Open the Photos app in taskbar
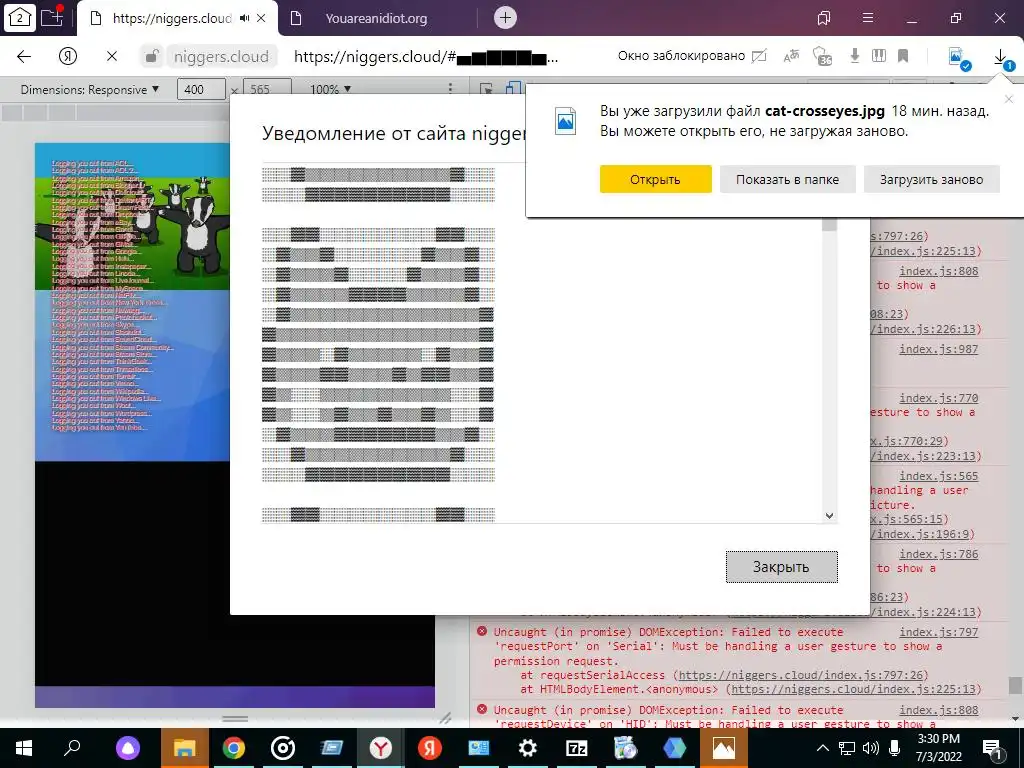This screenshot has width=1024, height=768. coord(724,748)
